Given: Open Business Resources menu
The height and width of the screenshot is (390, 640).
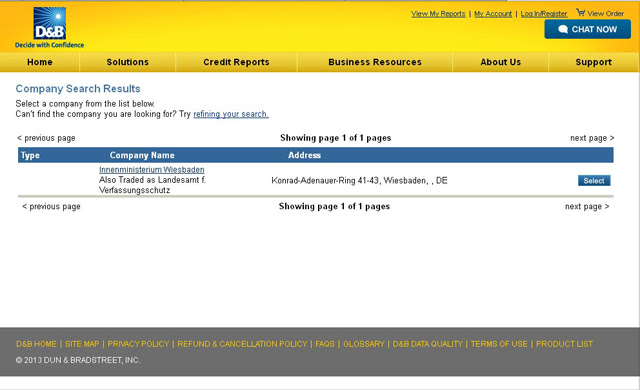Looking at the screenshot, I should (375, 62).
